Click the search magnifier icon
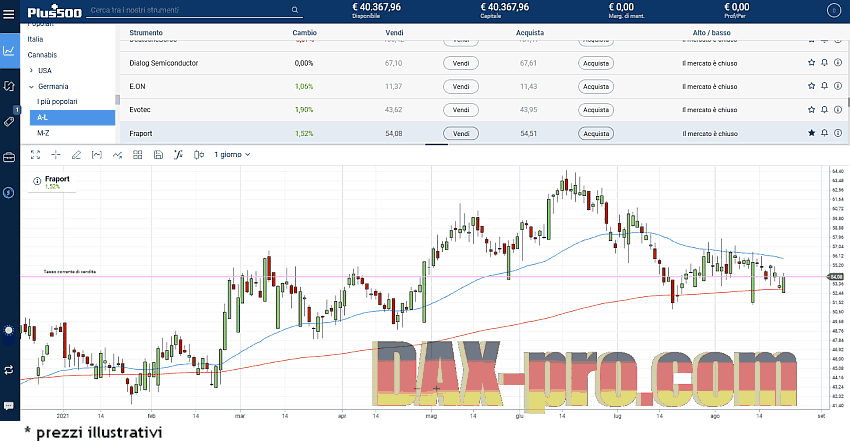The height and width of the screenshot is (442, 850). (294, 10)
